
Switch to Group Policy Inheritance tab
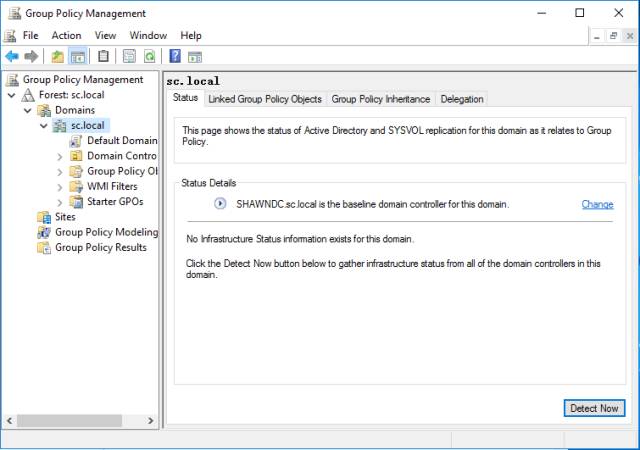pos(381,99)
